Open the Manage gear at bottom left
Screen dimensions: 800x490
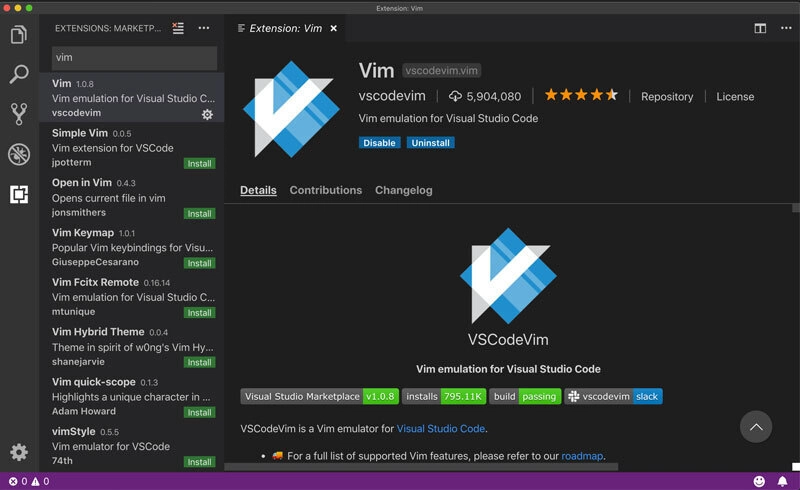[x=18, y=453]
